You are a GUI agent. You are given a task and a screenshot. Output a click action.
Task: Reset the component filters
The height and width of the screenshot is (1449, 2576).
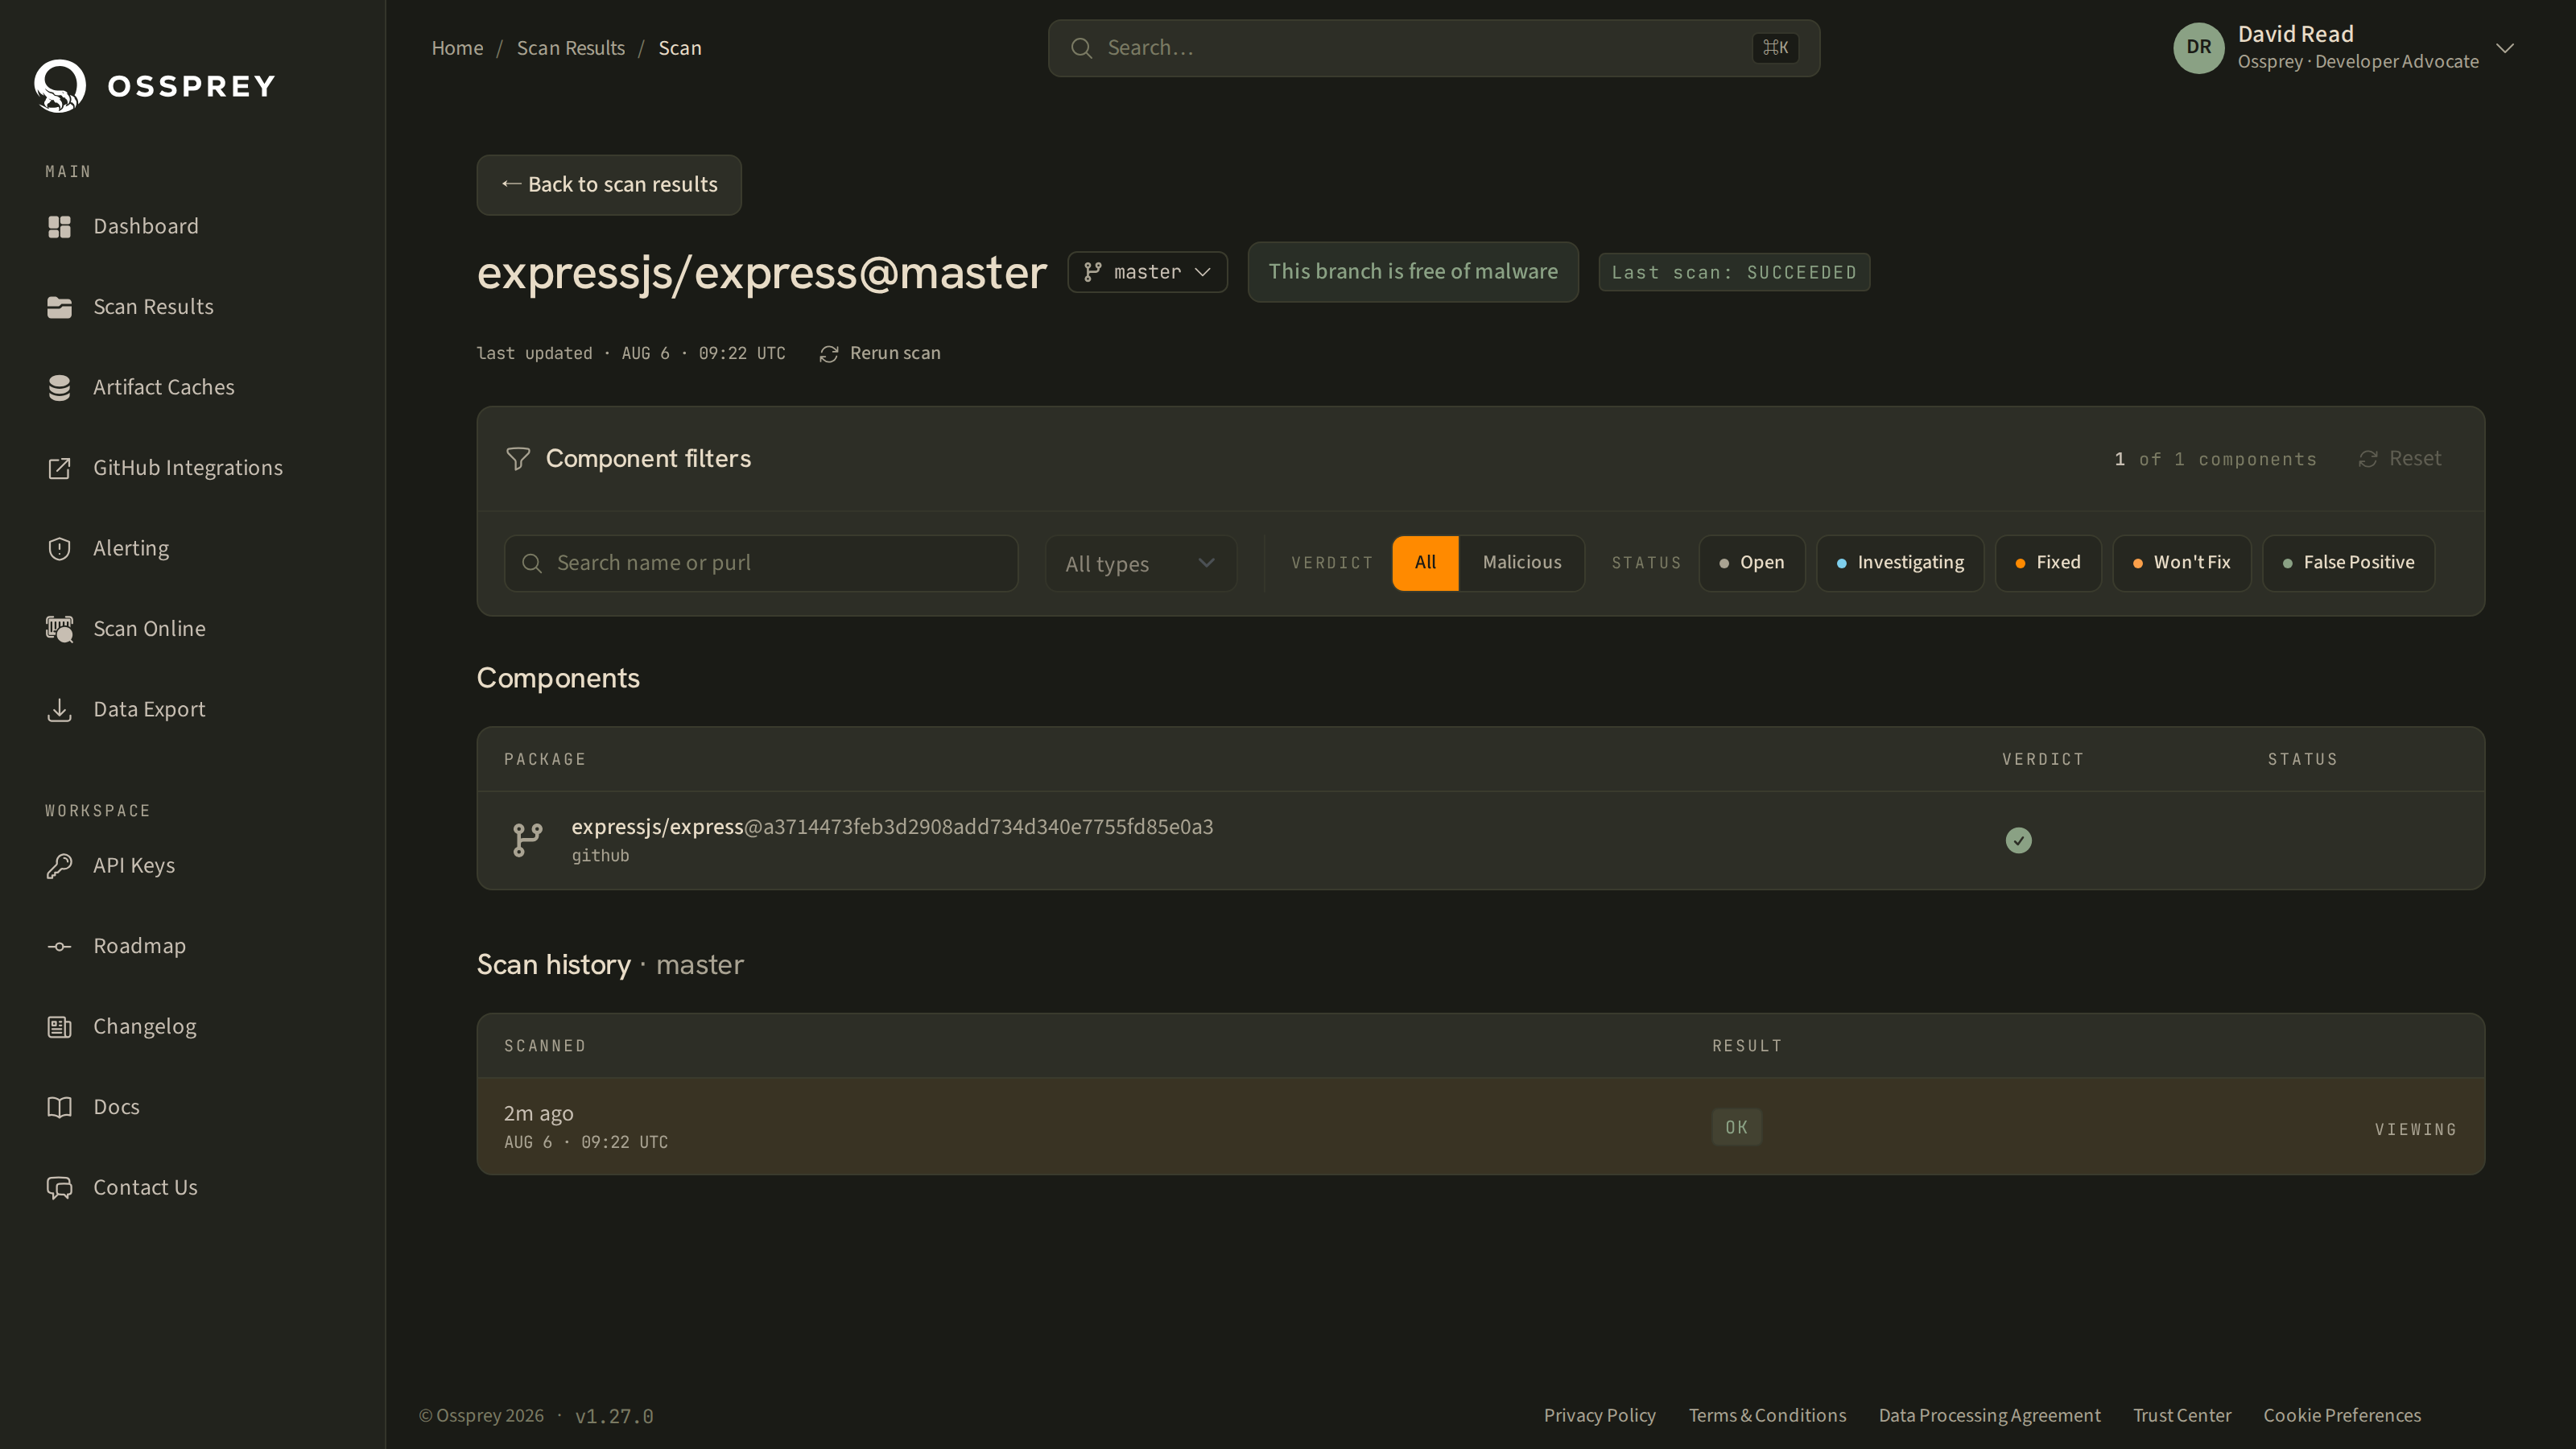(x=2399, y=458)
